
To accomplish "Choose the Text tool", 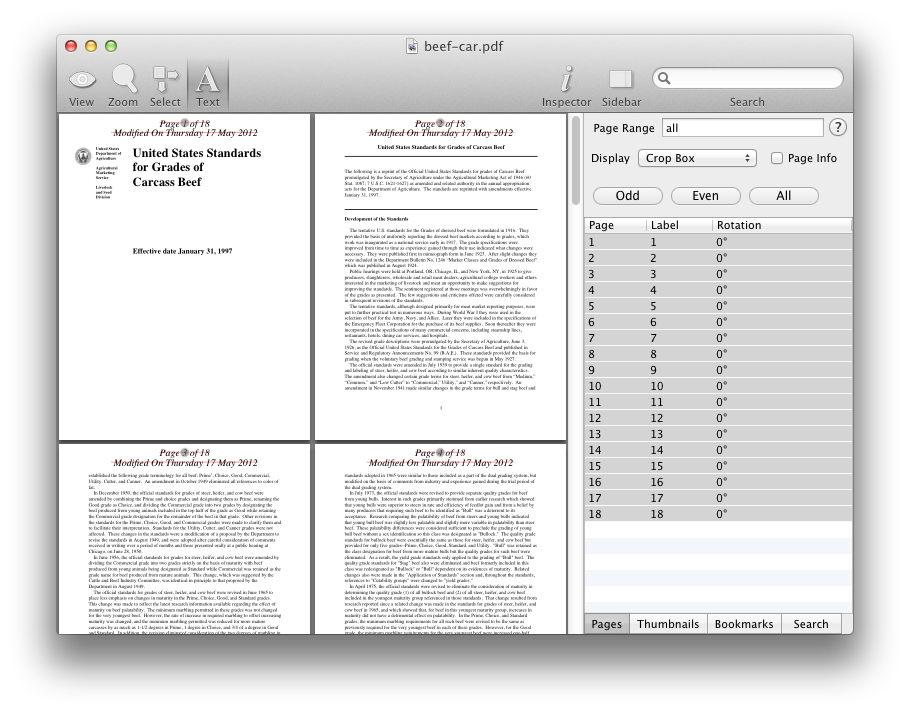I will (208, 86).
